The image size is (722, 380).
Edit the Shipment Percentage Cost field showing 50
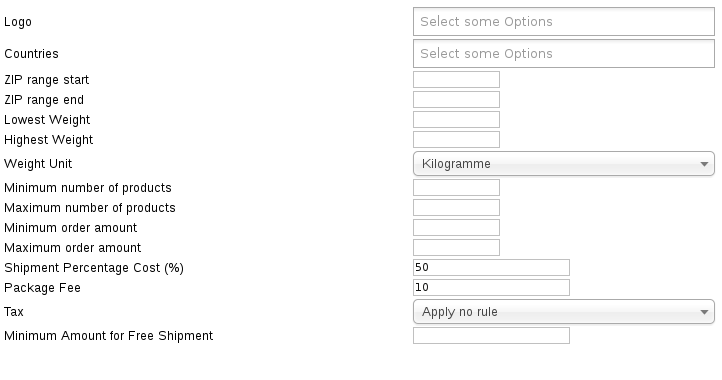[491, 268]
